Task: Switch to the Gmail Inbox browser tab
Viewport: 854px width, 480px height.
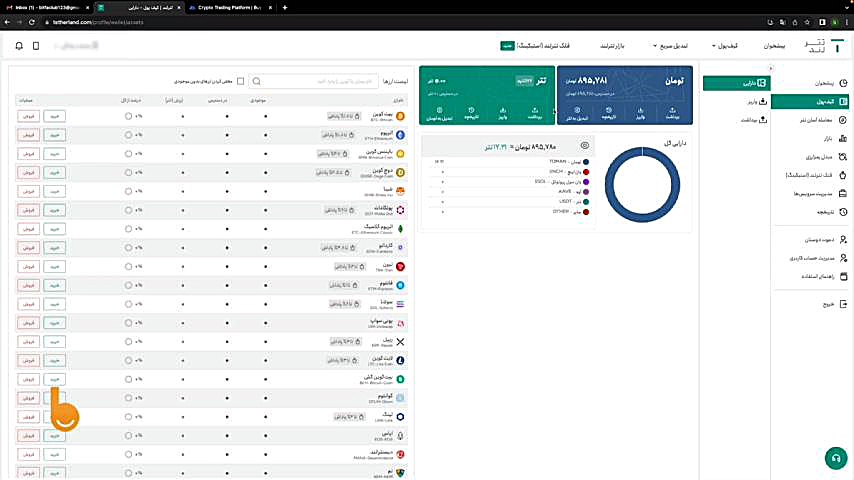Action: point(46,8)
